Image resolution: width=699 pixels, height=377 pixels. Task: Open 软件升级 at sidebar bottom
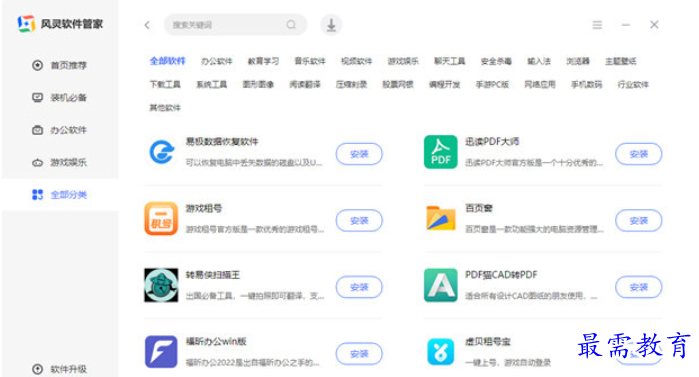coord(60,369)
